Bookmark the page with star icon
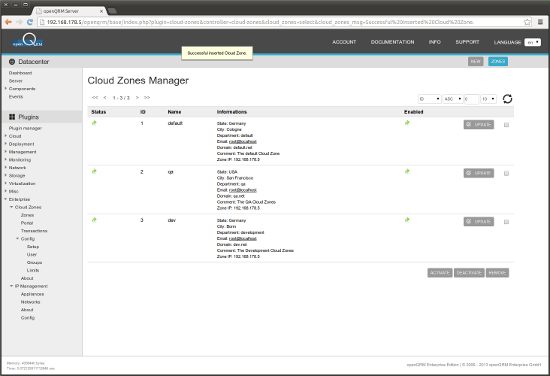The image size is (550, 376). tap(527, 22)
